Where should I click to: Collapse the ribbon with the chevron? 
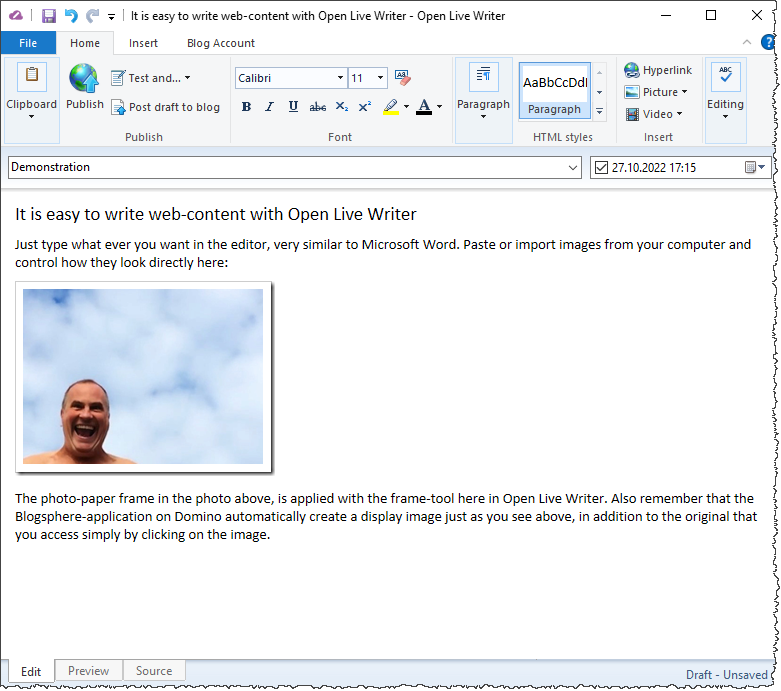coord(747,42)
